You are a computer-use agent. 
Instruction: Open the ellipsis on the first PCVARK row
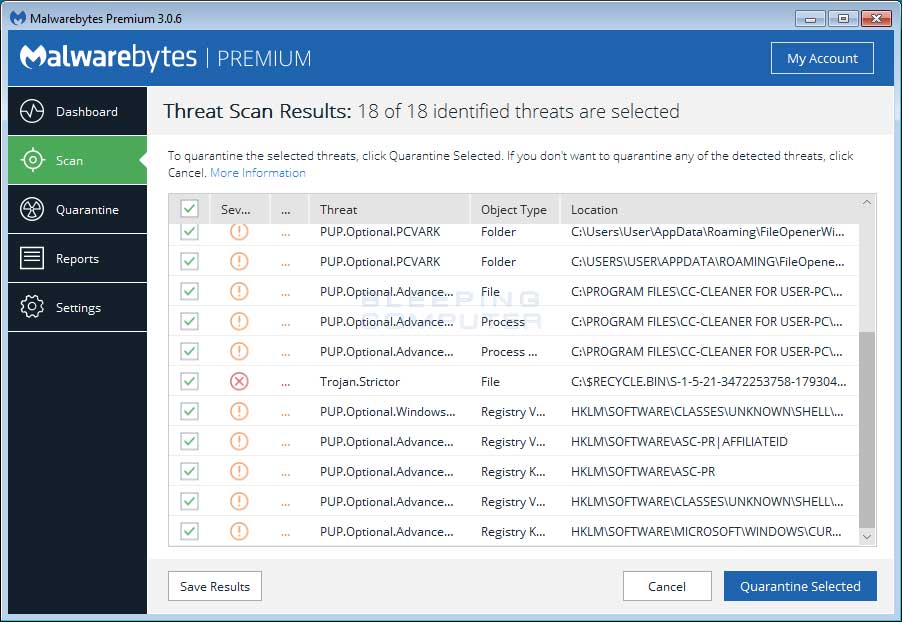pos(286,231)
